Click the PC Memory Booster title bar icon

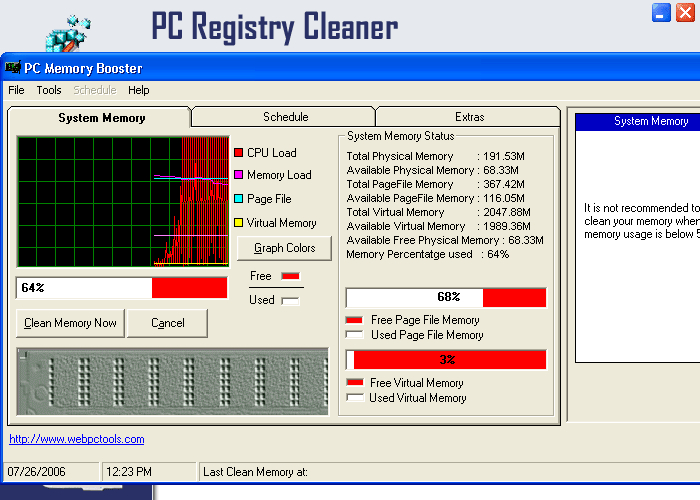(12, 67)
